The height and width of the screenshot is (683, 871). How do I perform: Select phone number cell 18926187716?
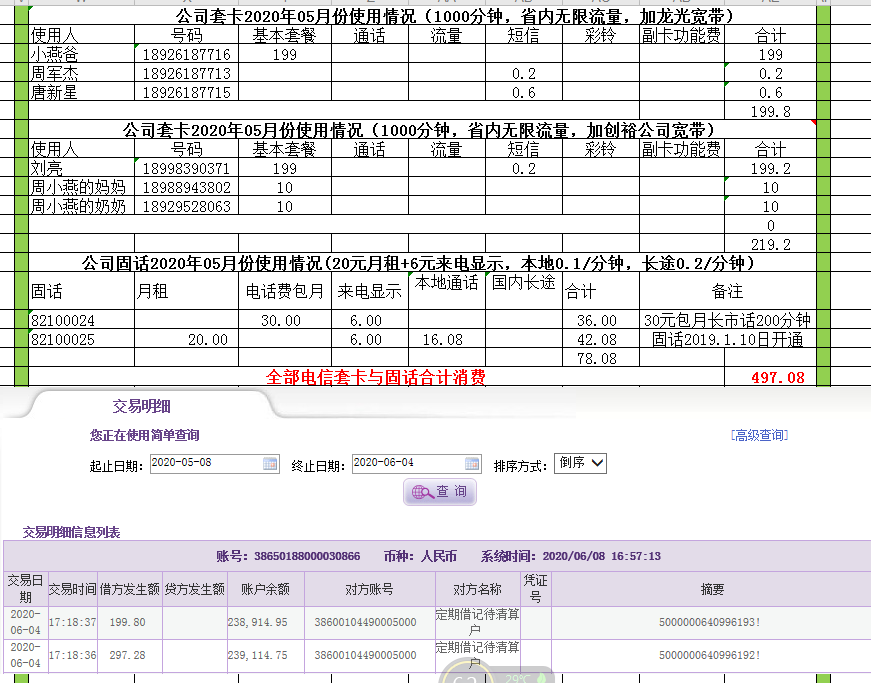tap(186, 55)
